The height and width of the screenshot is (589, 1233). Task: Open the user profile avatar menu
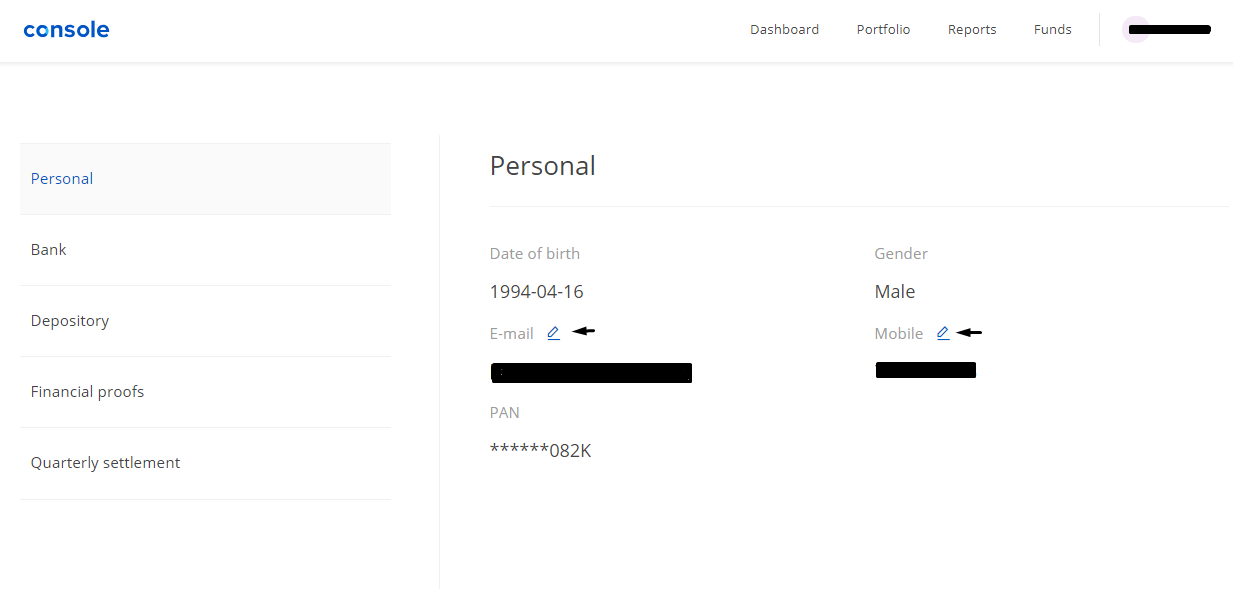pos(1135,30)
